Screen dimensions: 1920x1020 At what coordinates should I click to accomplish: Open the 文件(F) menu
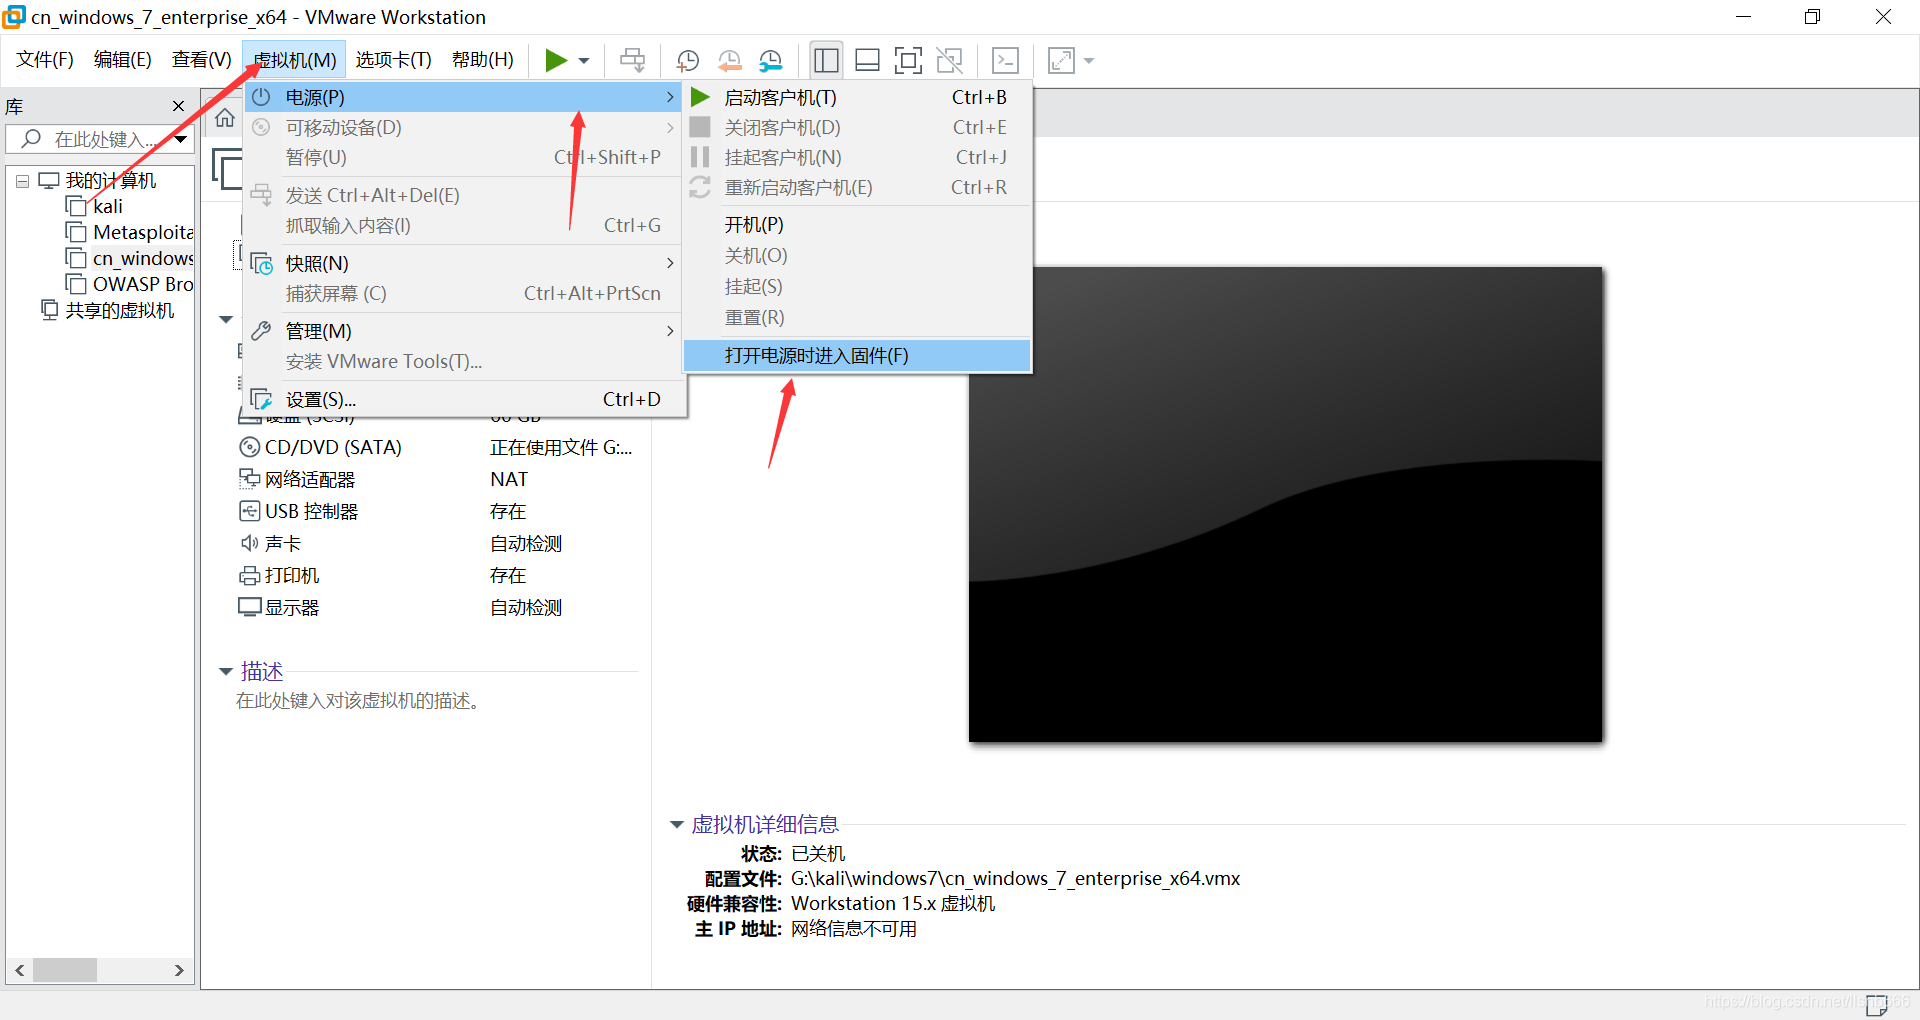(45, 60)
